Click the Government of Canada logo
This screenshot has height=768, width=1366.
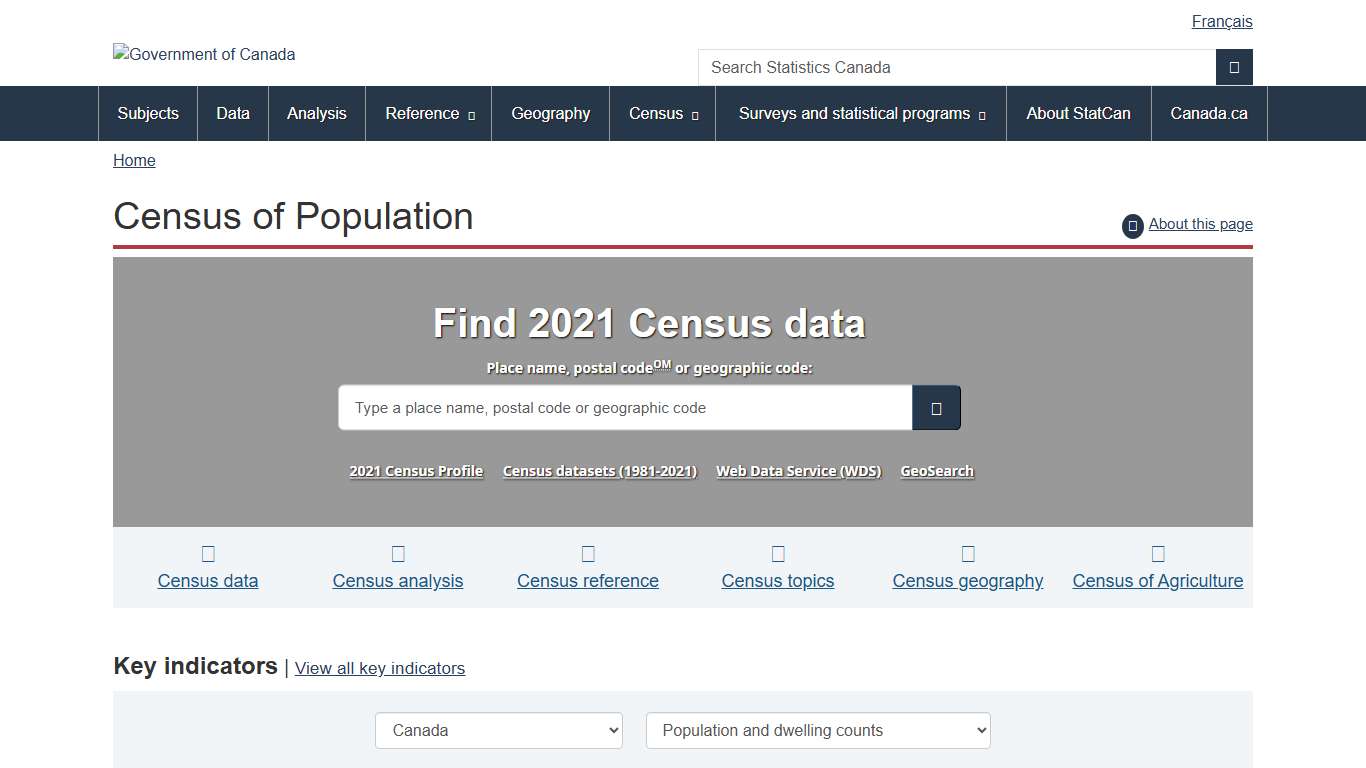pos(204,54)
